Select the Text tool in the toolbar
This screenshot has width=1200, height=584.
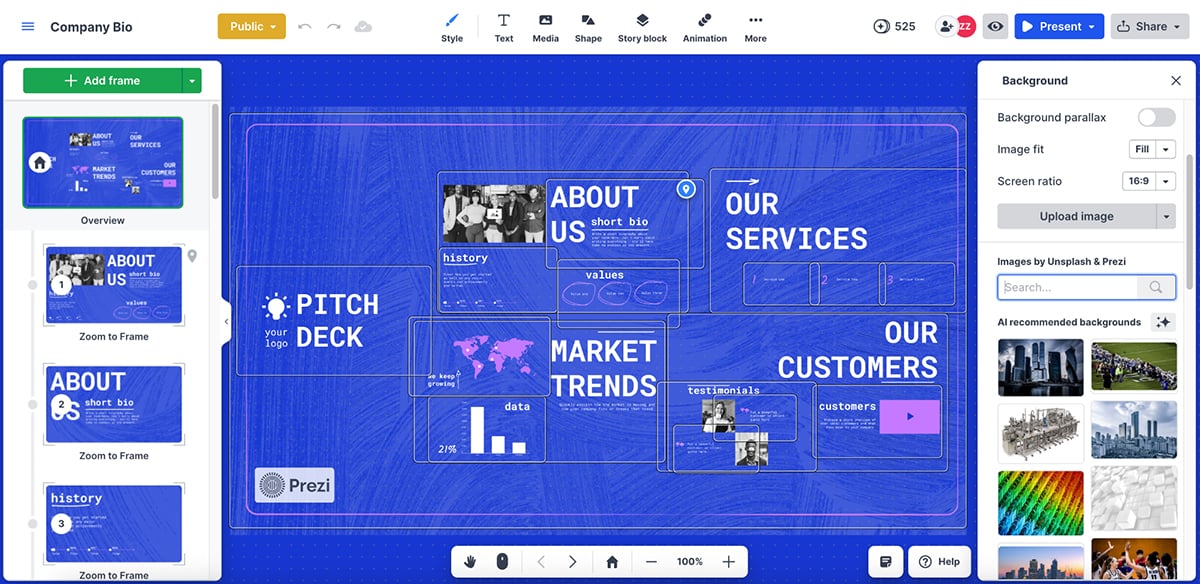click(x=504, y=26)
